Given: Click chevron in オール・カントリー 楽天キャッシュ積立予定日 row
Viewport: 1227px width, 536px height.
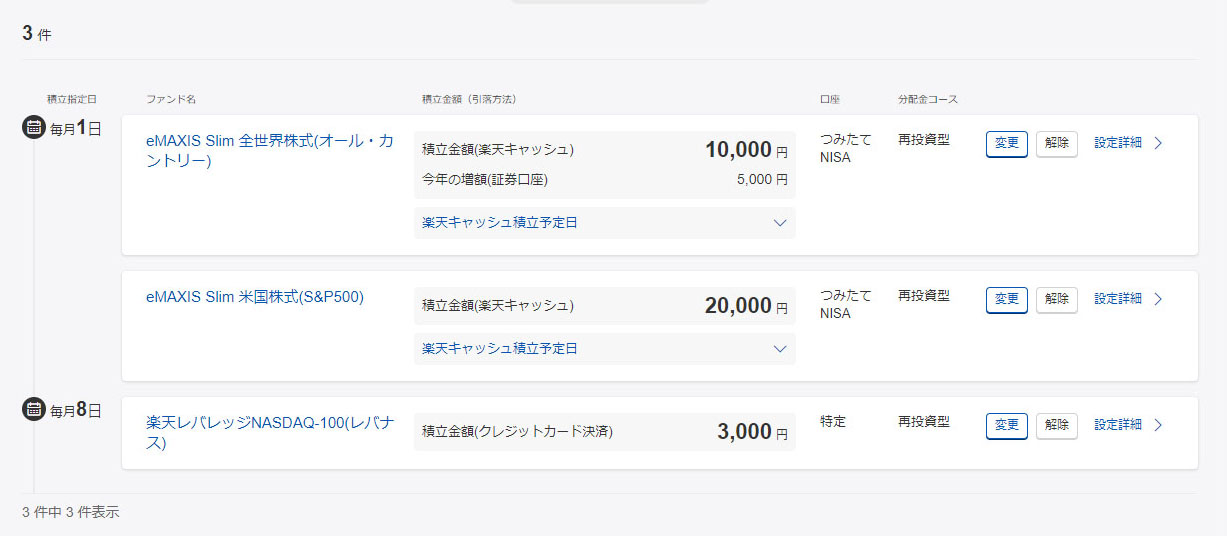Looking at the screenshot, I should (780, 223).
